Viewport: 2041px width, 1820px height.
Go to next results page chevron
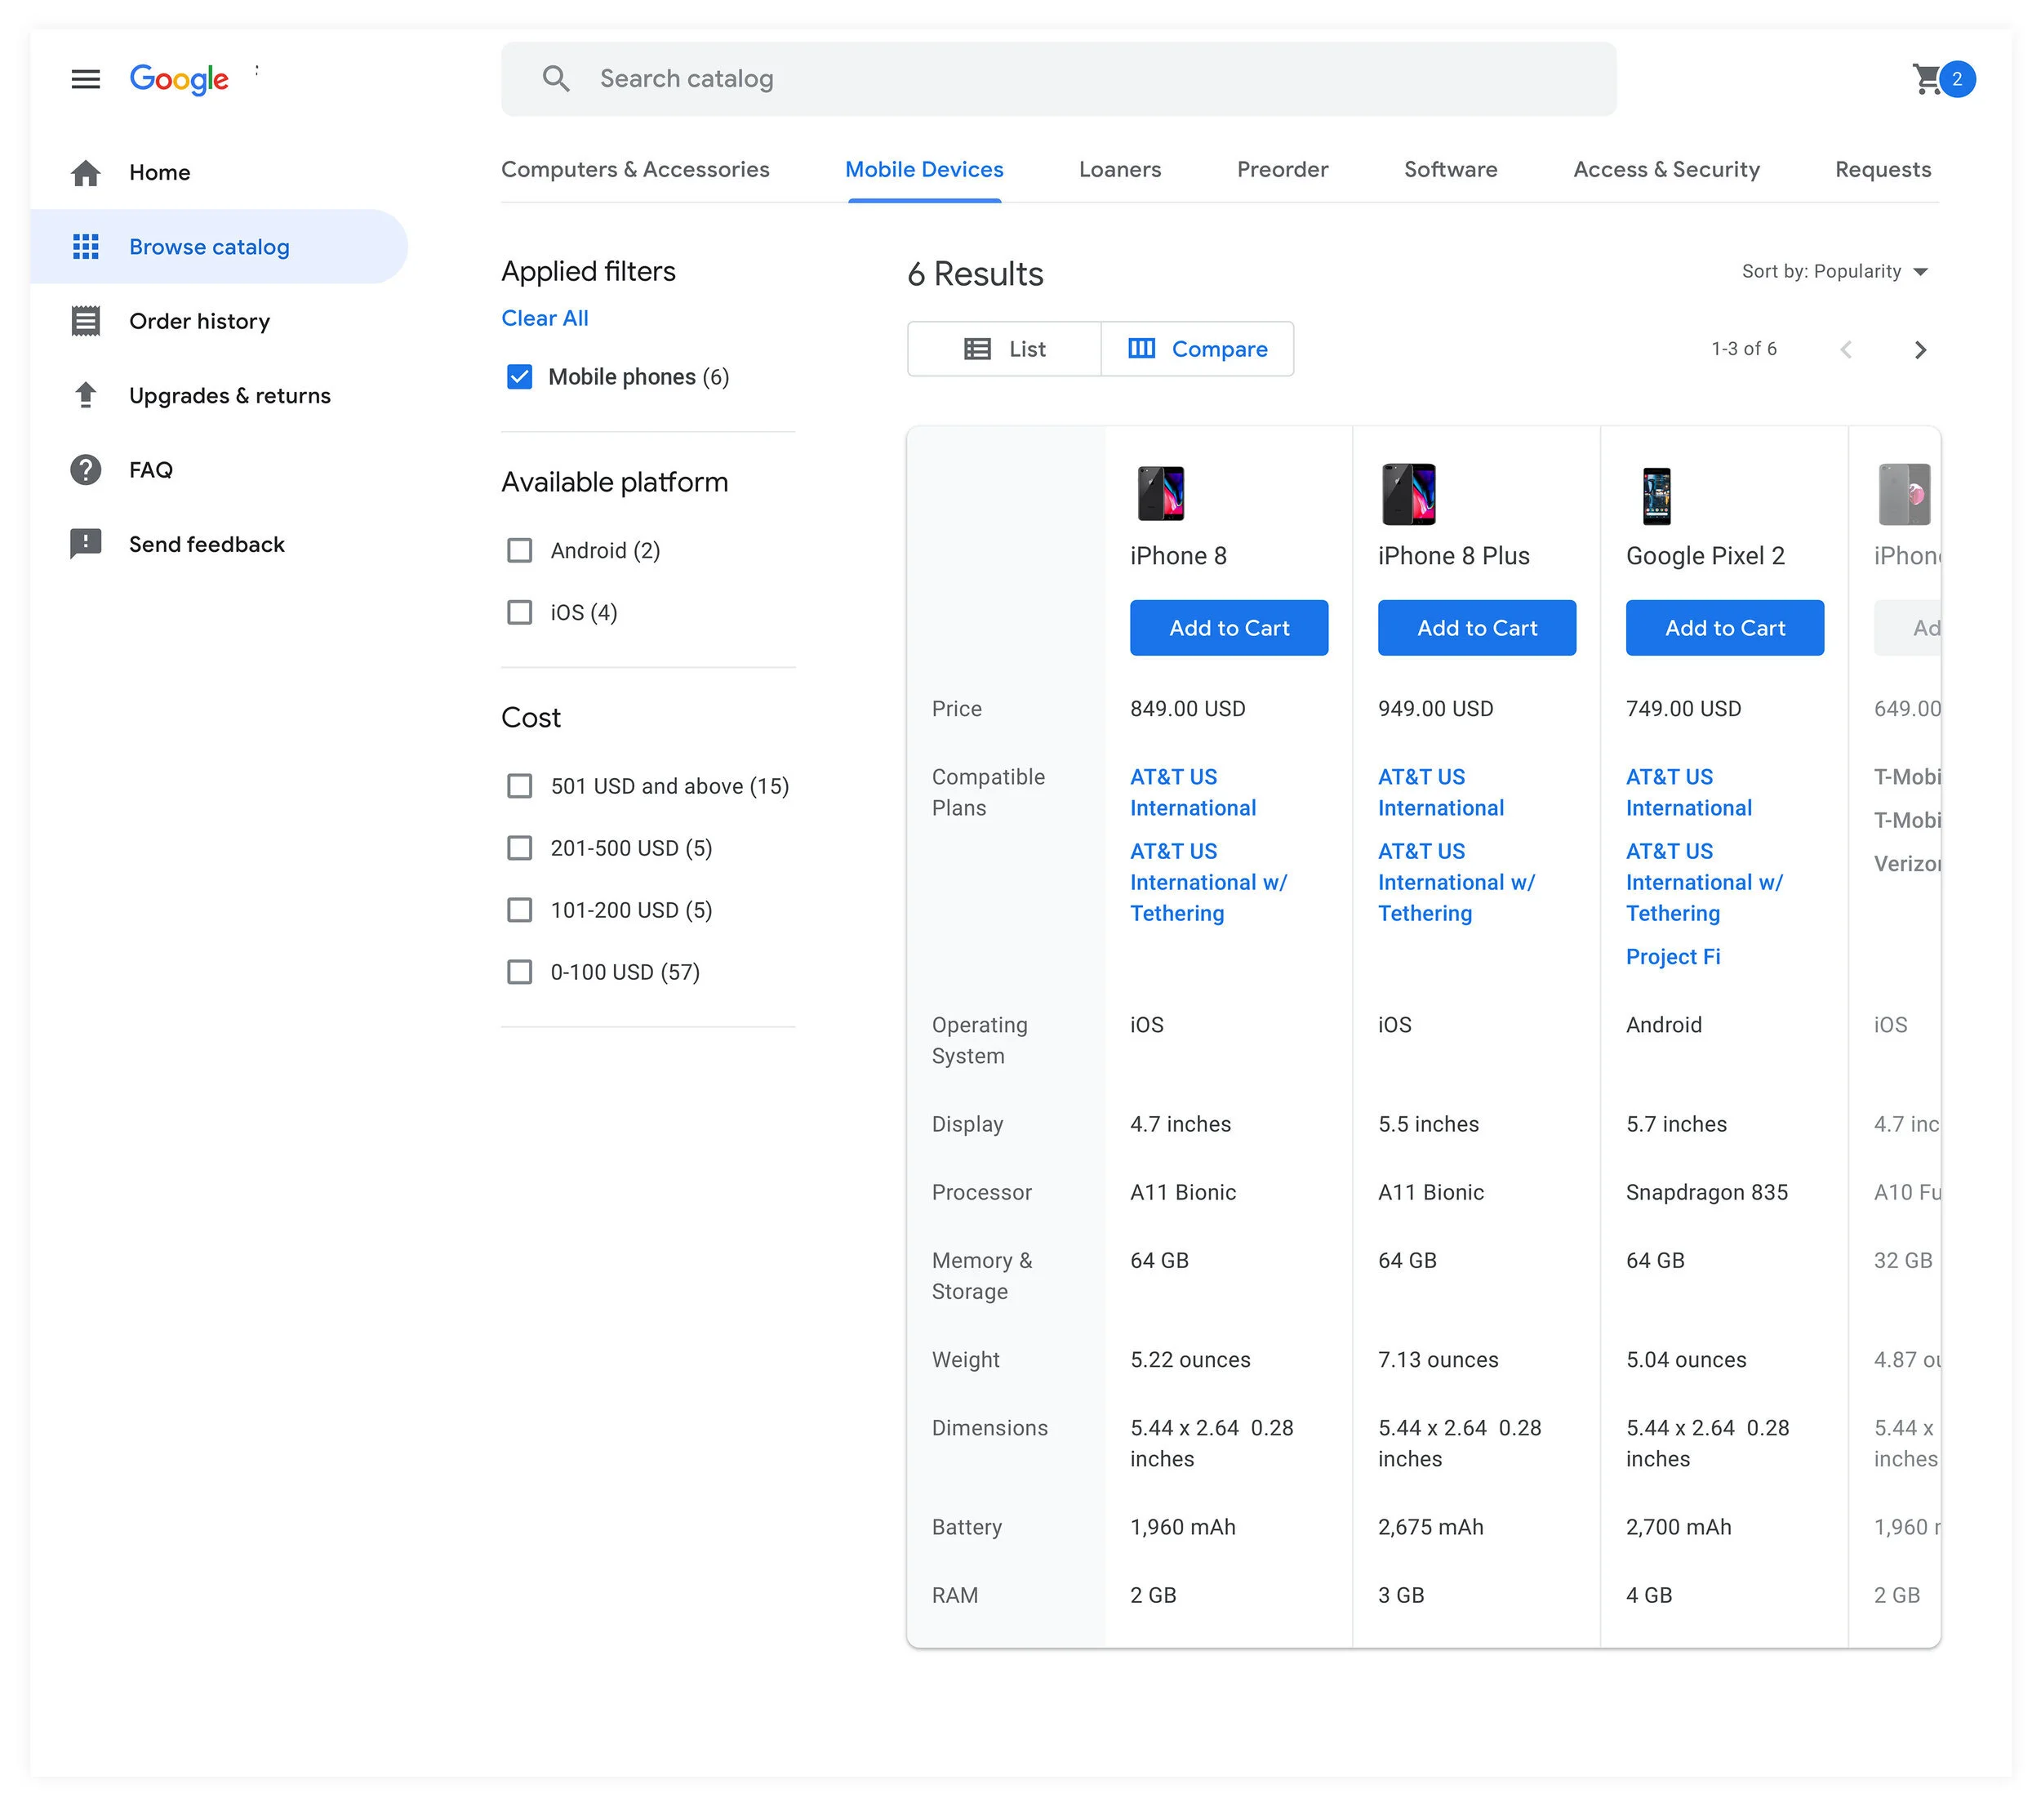click(1919, 350)
